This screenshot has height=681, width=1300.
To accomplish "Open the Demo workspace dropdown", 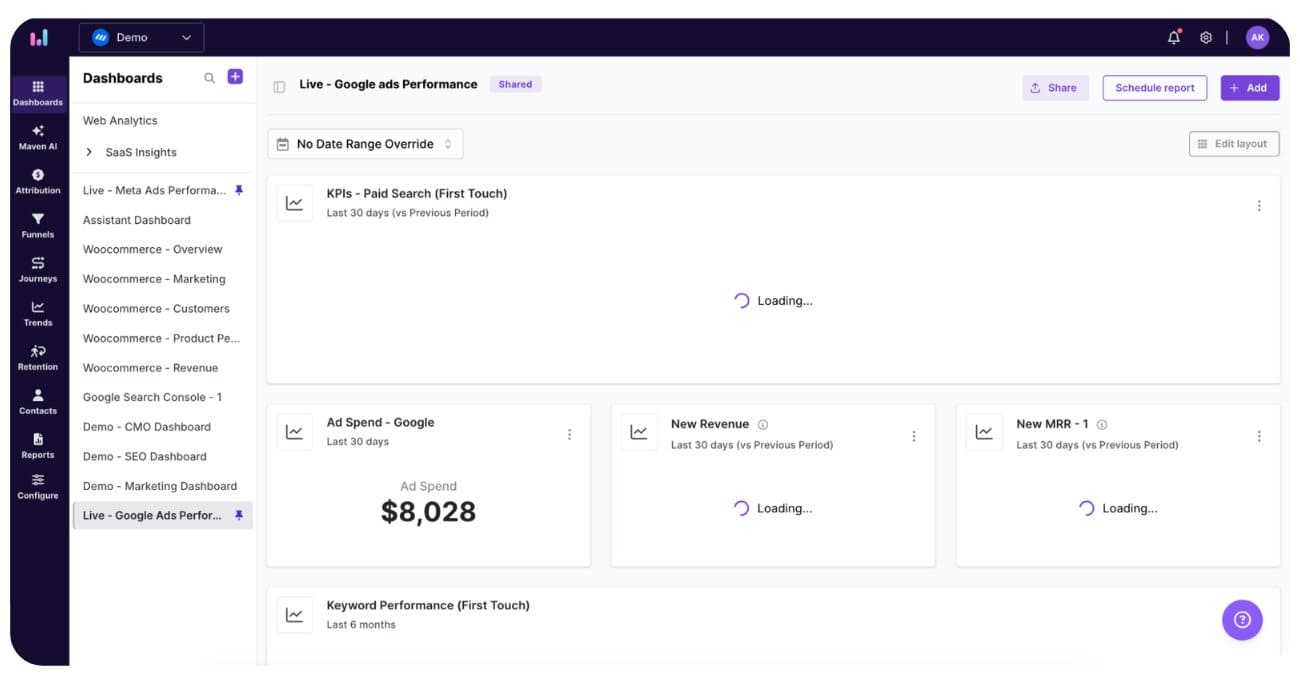I will (142, 38).
